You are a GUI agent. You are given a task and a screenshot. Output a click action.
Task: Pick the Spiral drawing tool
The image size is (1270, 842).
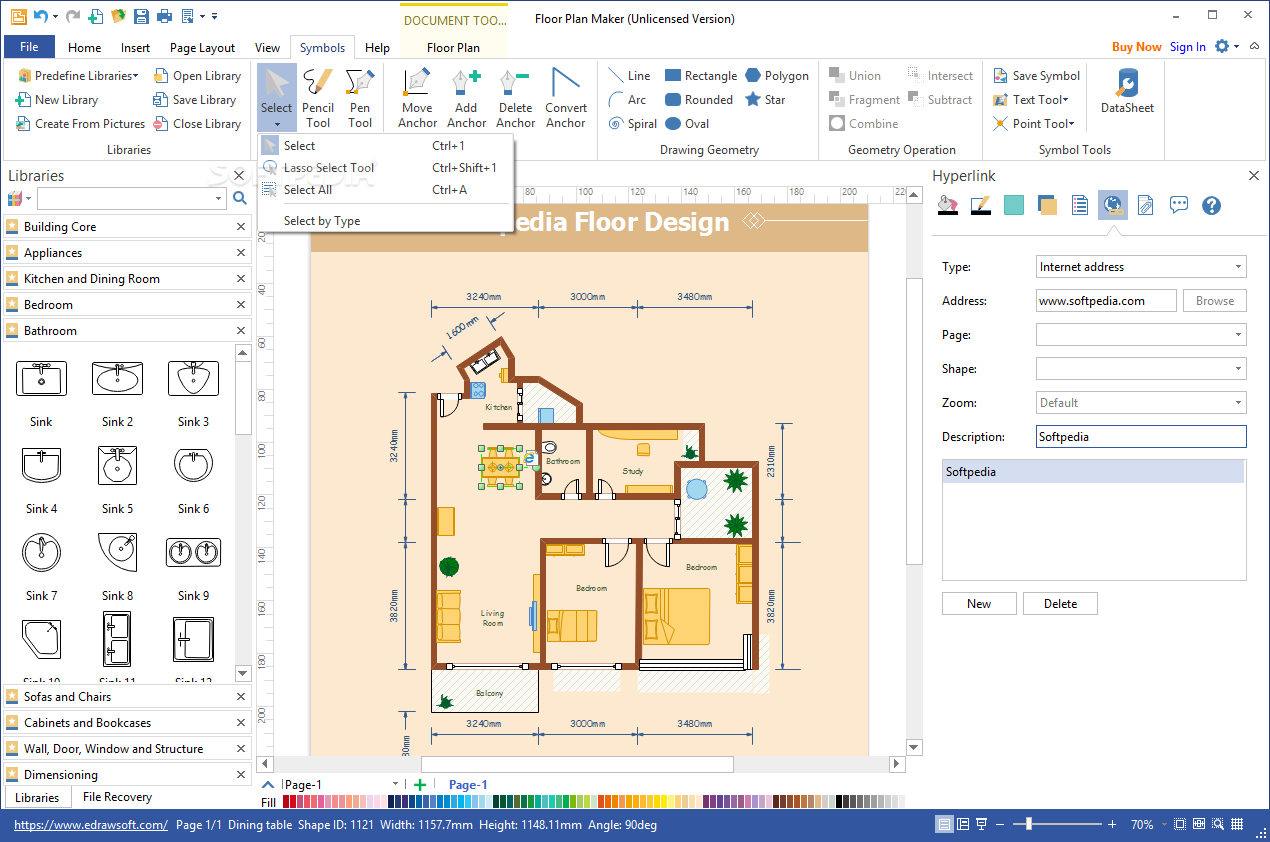[x=633, y=124]
